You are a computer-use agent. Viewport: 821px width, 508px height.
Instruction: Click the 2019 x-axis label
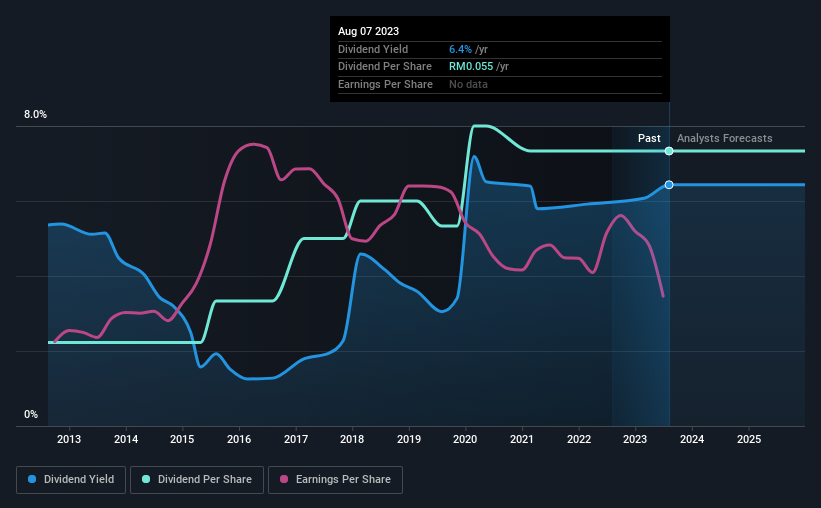pyautogui.click(x=409, y=439)
